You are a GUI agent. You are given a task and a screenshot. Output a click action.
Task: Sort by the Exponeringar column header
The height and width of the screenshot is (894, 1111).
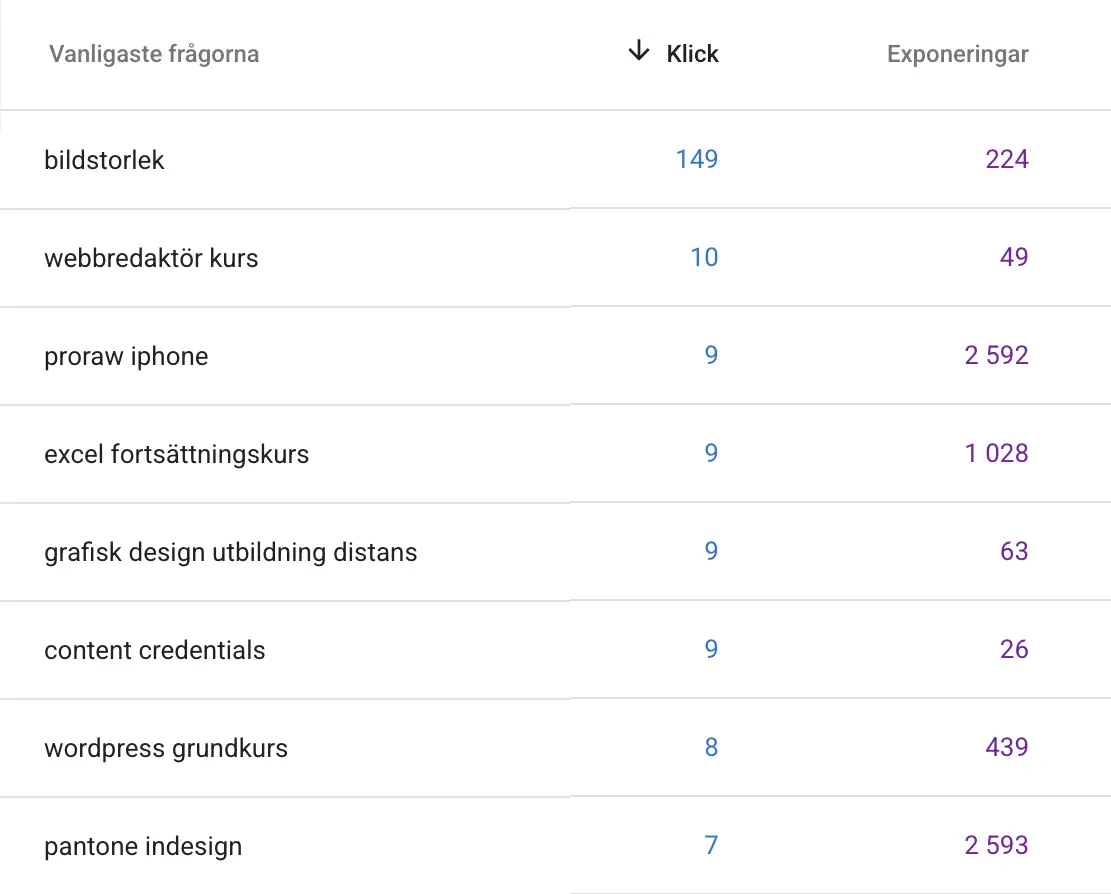pos(957,54)
